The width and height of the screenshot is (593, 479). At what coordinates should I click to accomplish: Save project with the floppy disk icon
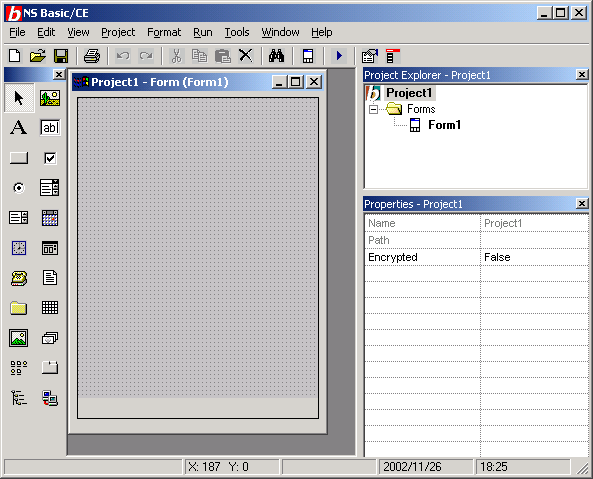pos(61,56)
